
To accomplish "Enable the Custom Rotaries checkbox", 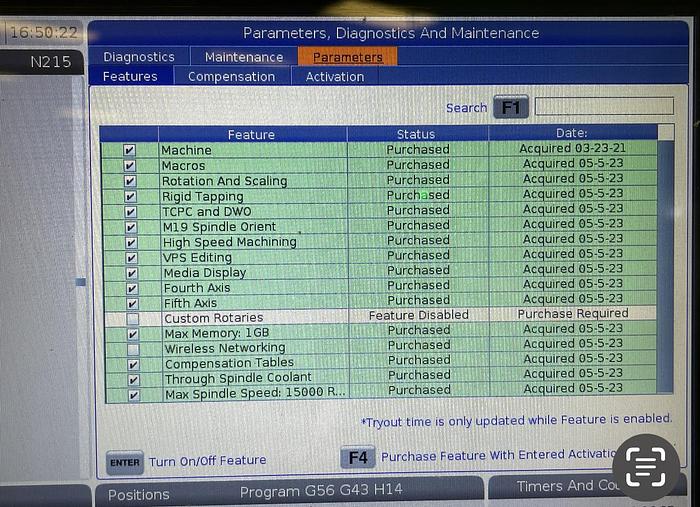I will pos(132,318).
